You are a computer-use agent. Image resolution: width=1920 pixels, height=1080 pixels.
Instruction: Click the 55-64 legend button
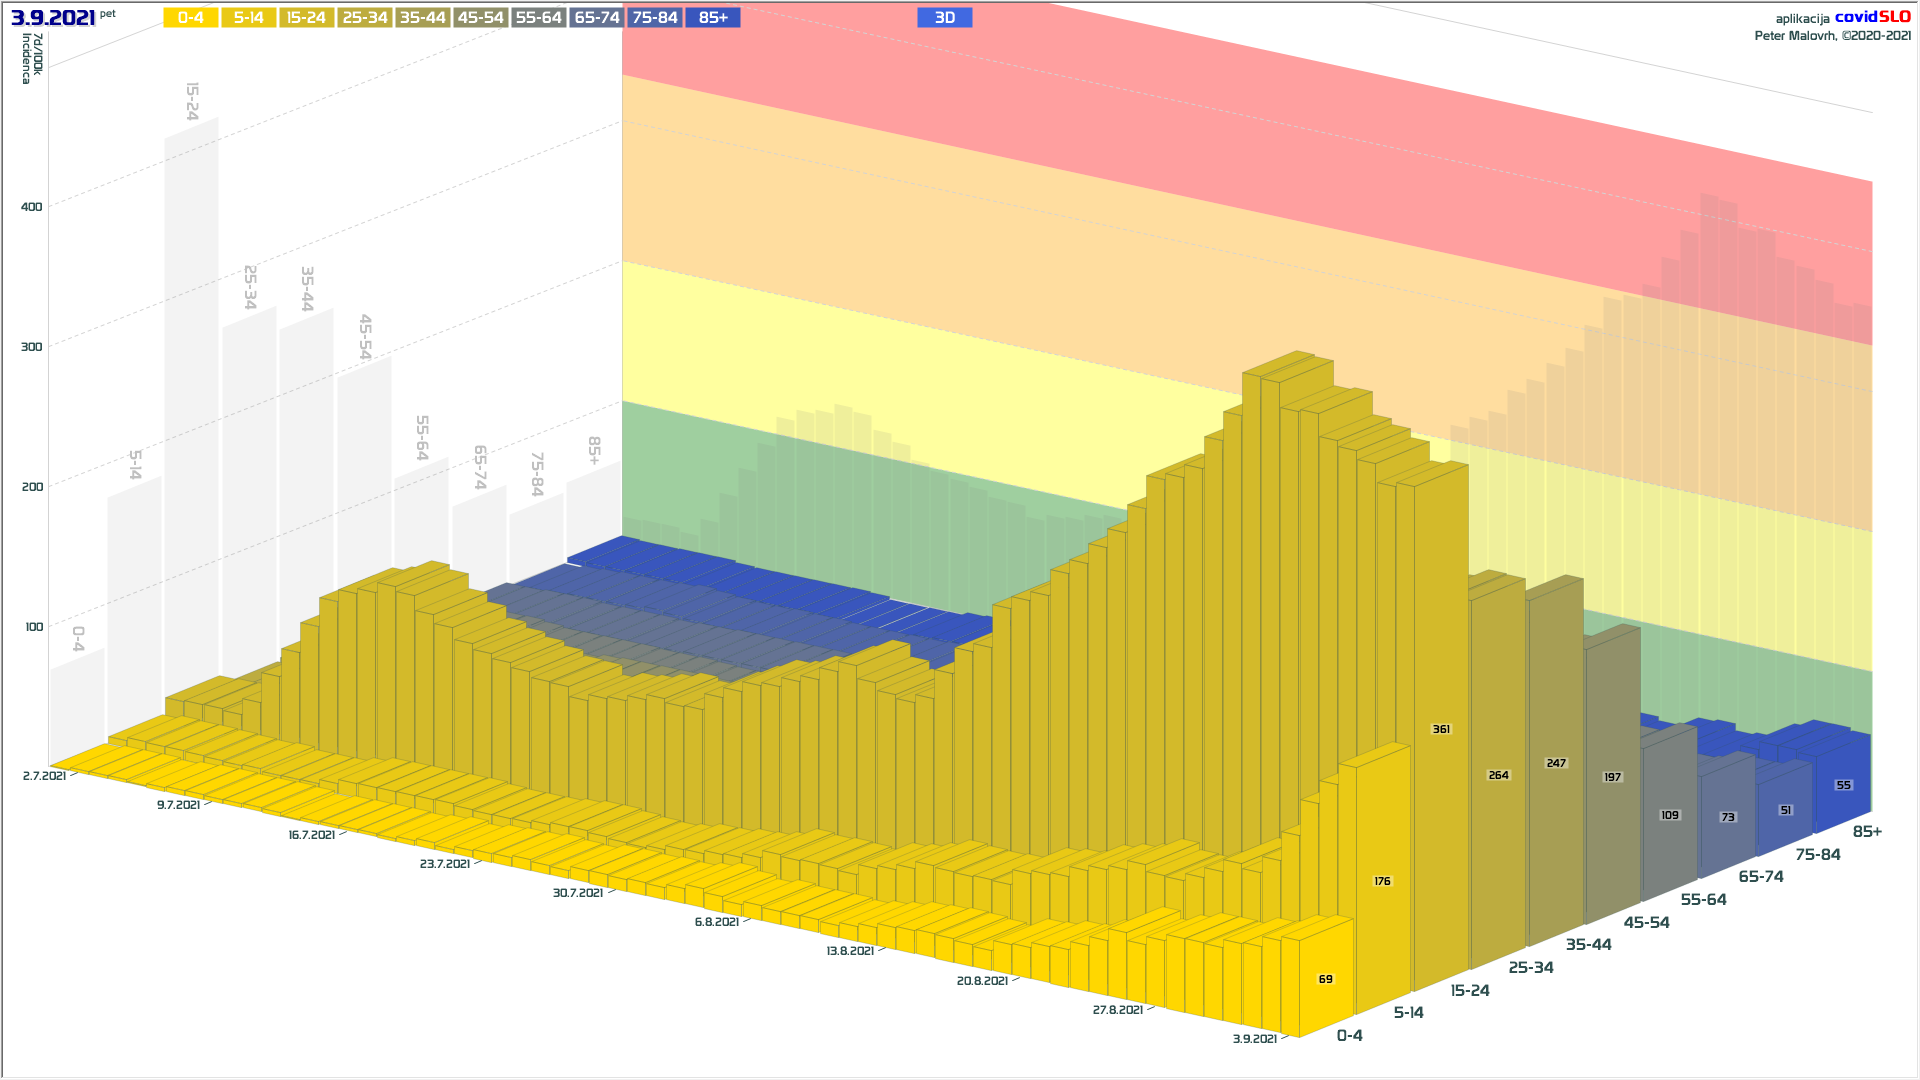[x=538, y=18]
